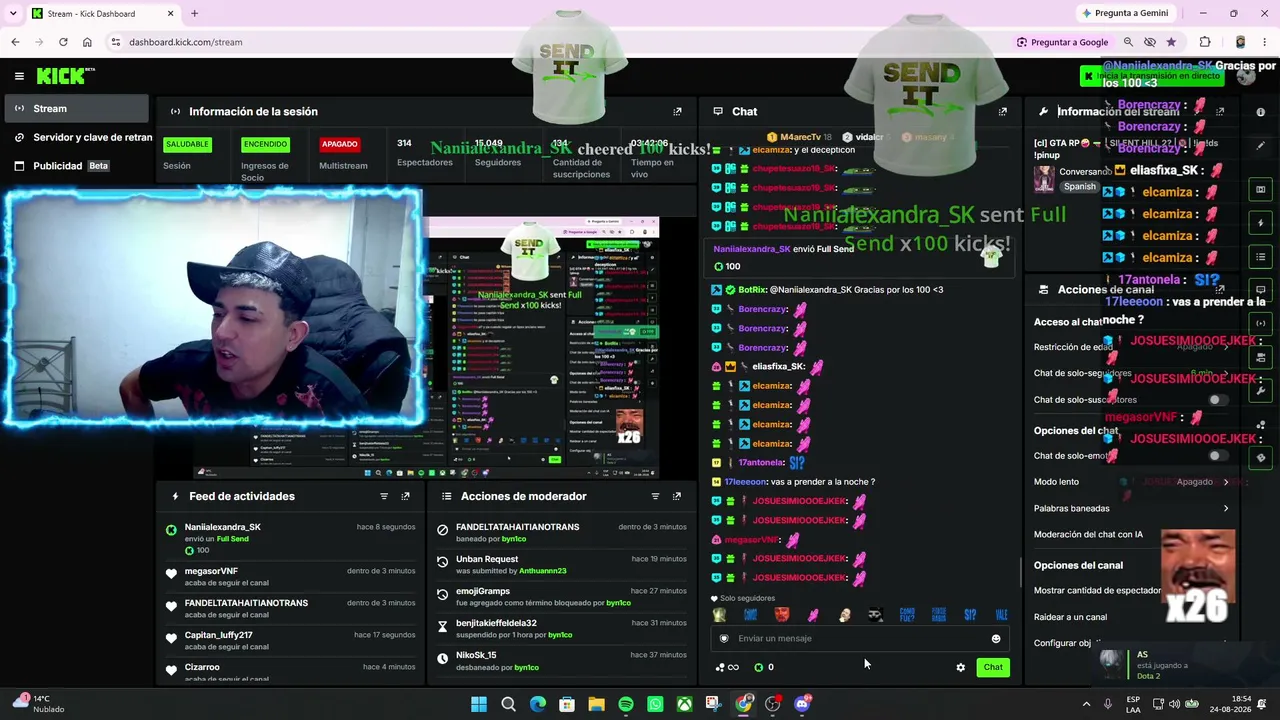Image resolution: width=1280 pixels, height=720 pixels.
Task: Pop out Feed de actividades panel
Action: click(405, 496)
